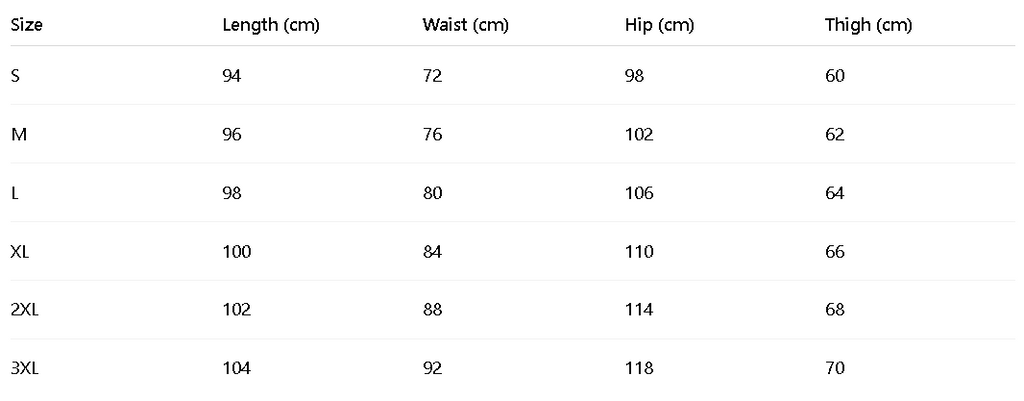Select the 2XL size row label
The image size is (1024, 401).
pos(24,310)
